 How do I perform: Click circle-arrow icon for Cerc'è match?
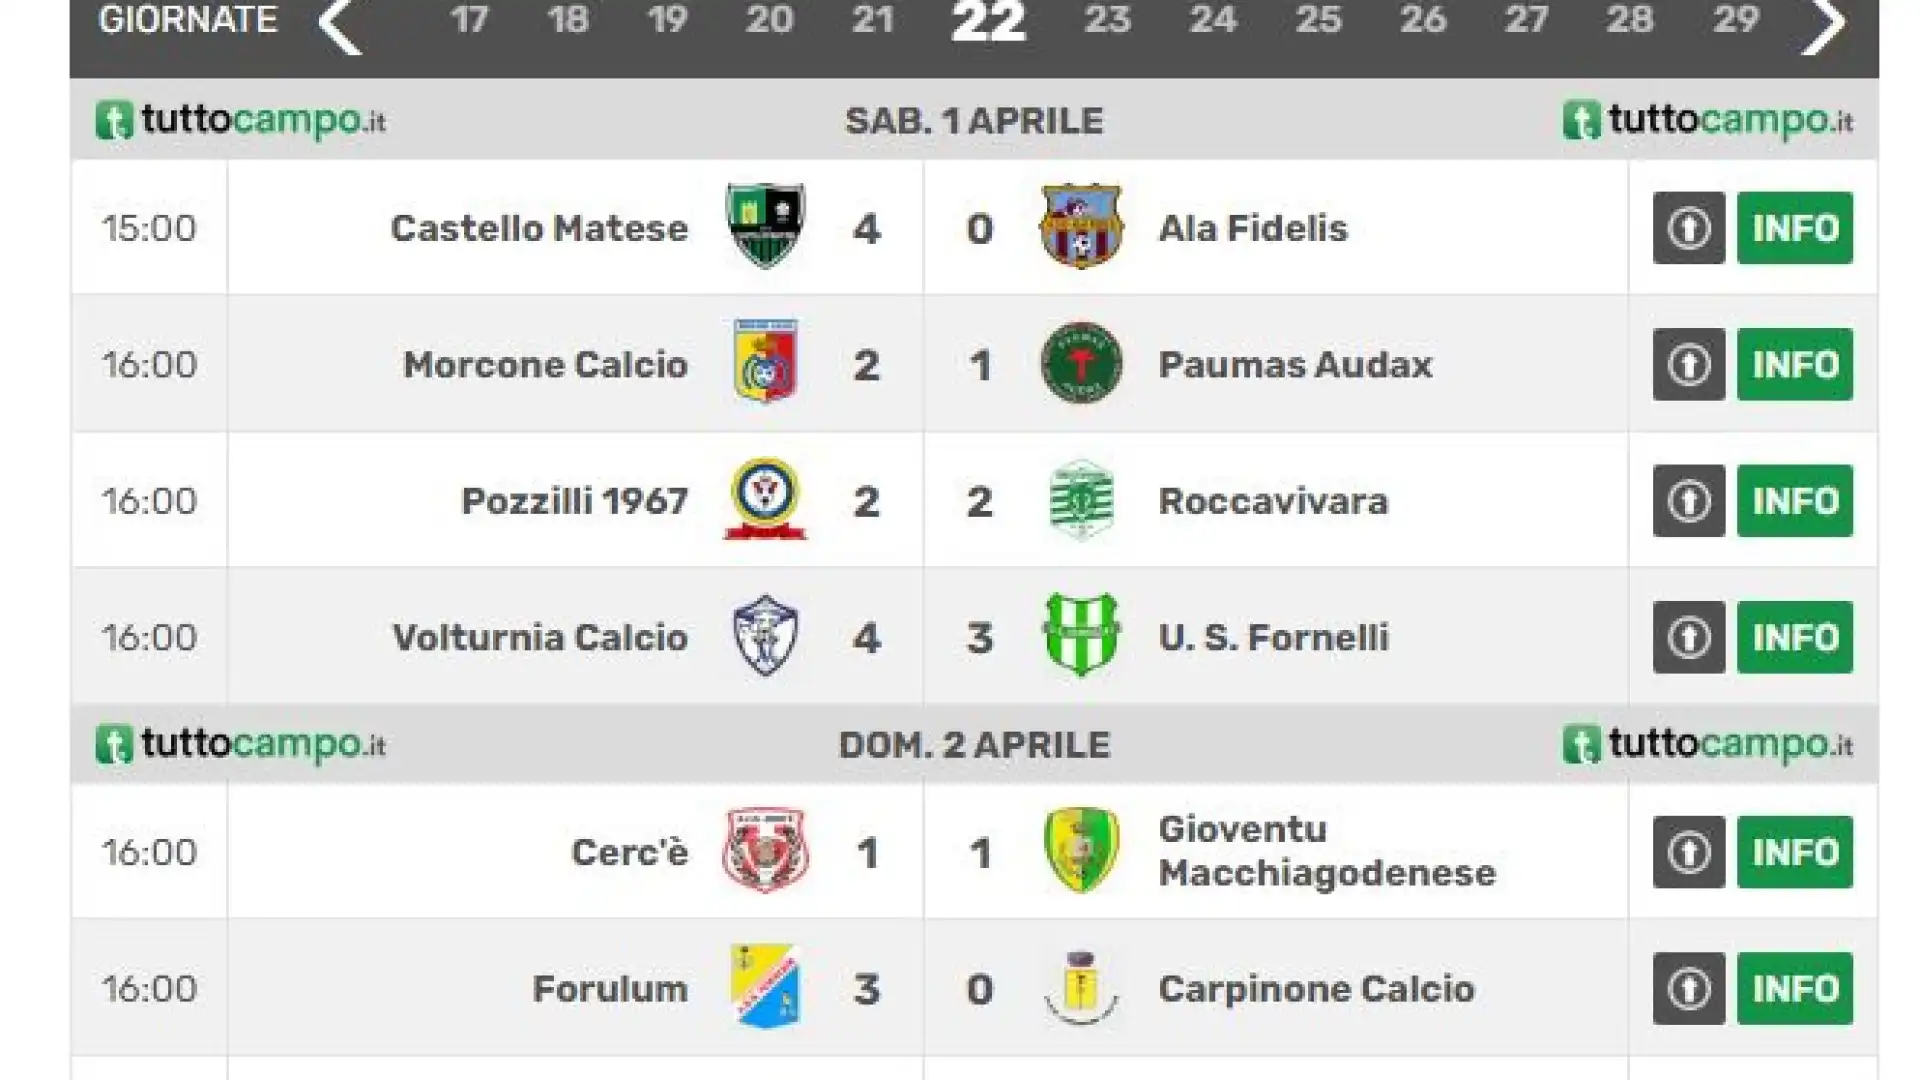1689,852
